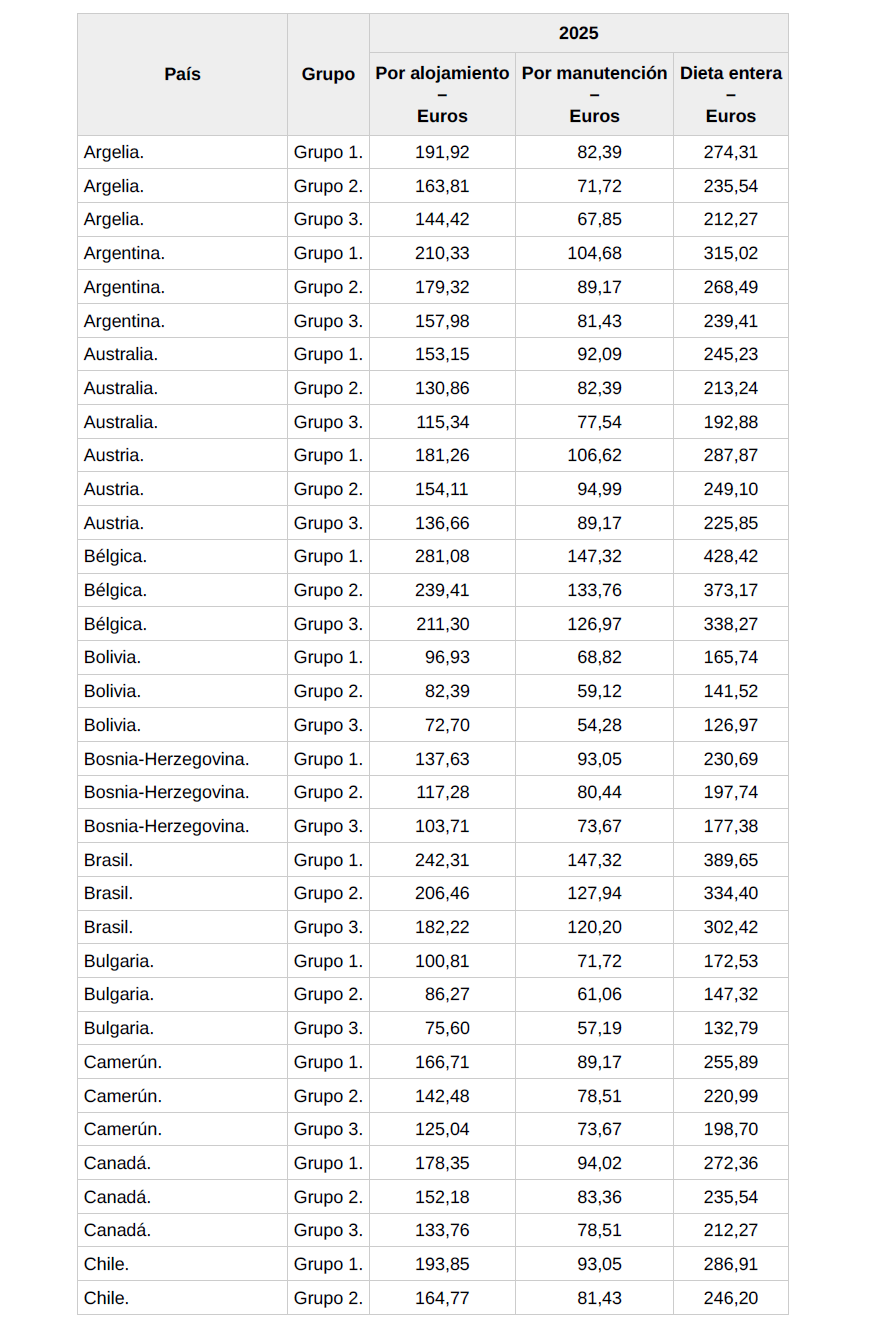Click the Por manutención Euros header
This screenshot has height=1331, width=875.
tap(594, 94)
